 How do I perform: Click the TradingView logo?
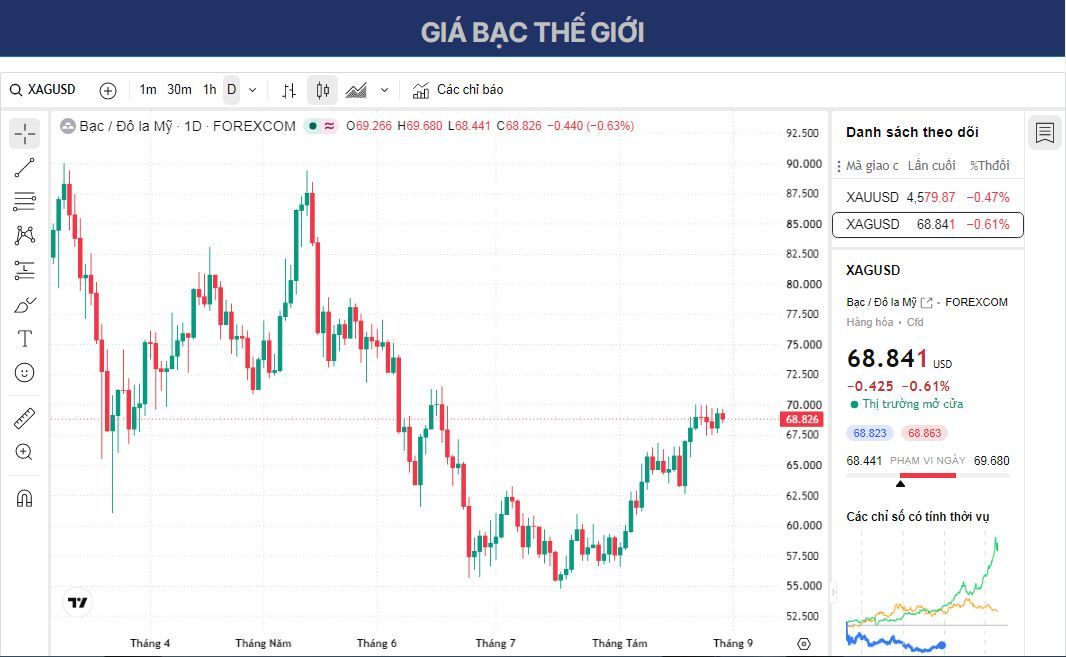(78, 603)
